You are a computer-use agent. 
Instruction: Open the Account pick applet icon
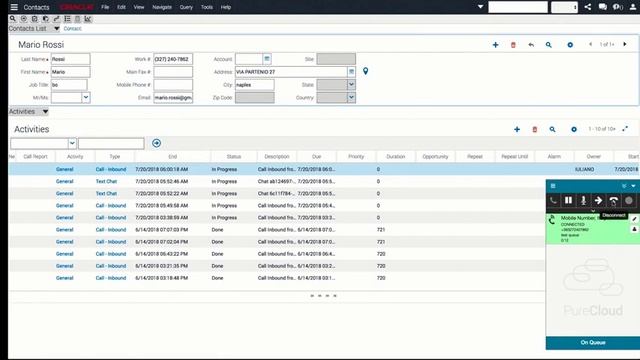point(267,59)
